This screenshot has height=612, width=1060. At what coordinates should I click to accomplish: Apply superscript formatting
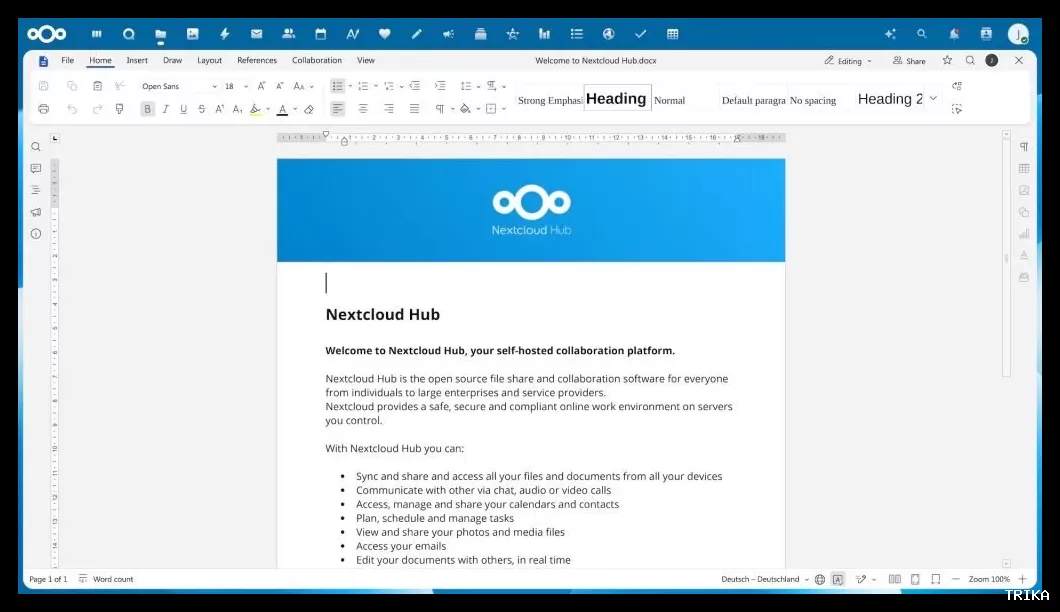tap(219, 109)
